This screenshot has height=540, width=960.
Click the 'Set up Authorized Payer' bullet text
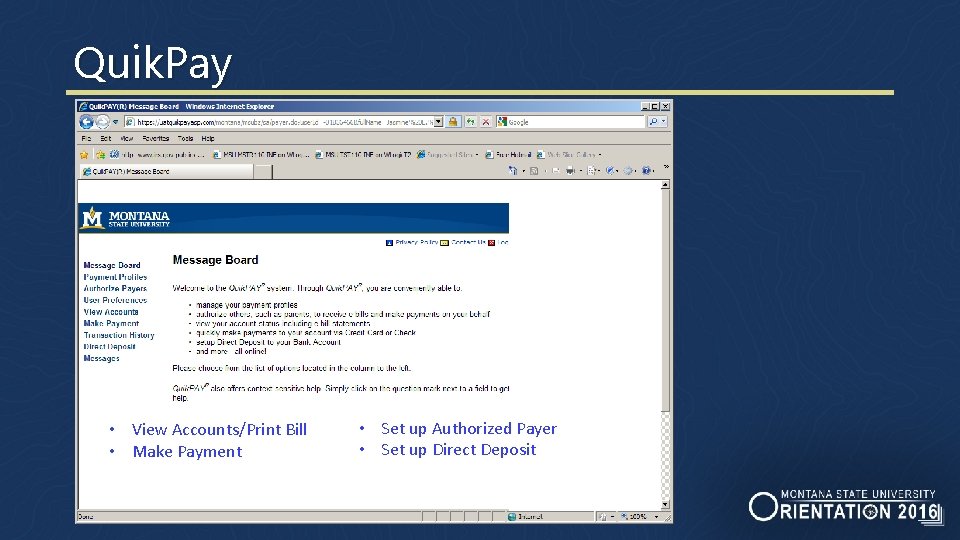[x=469, y=429]
